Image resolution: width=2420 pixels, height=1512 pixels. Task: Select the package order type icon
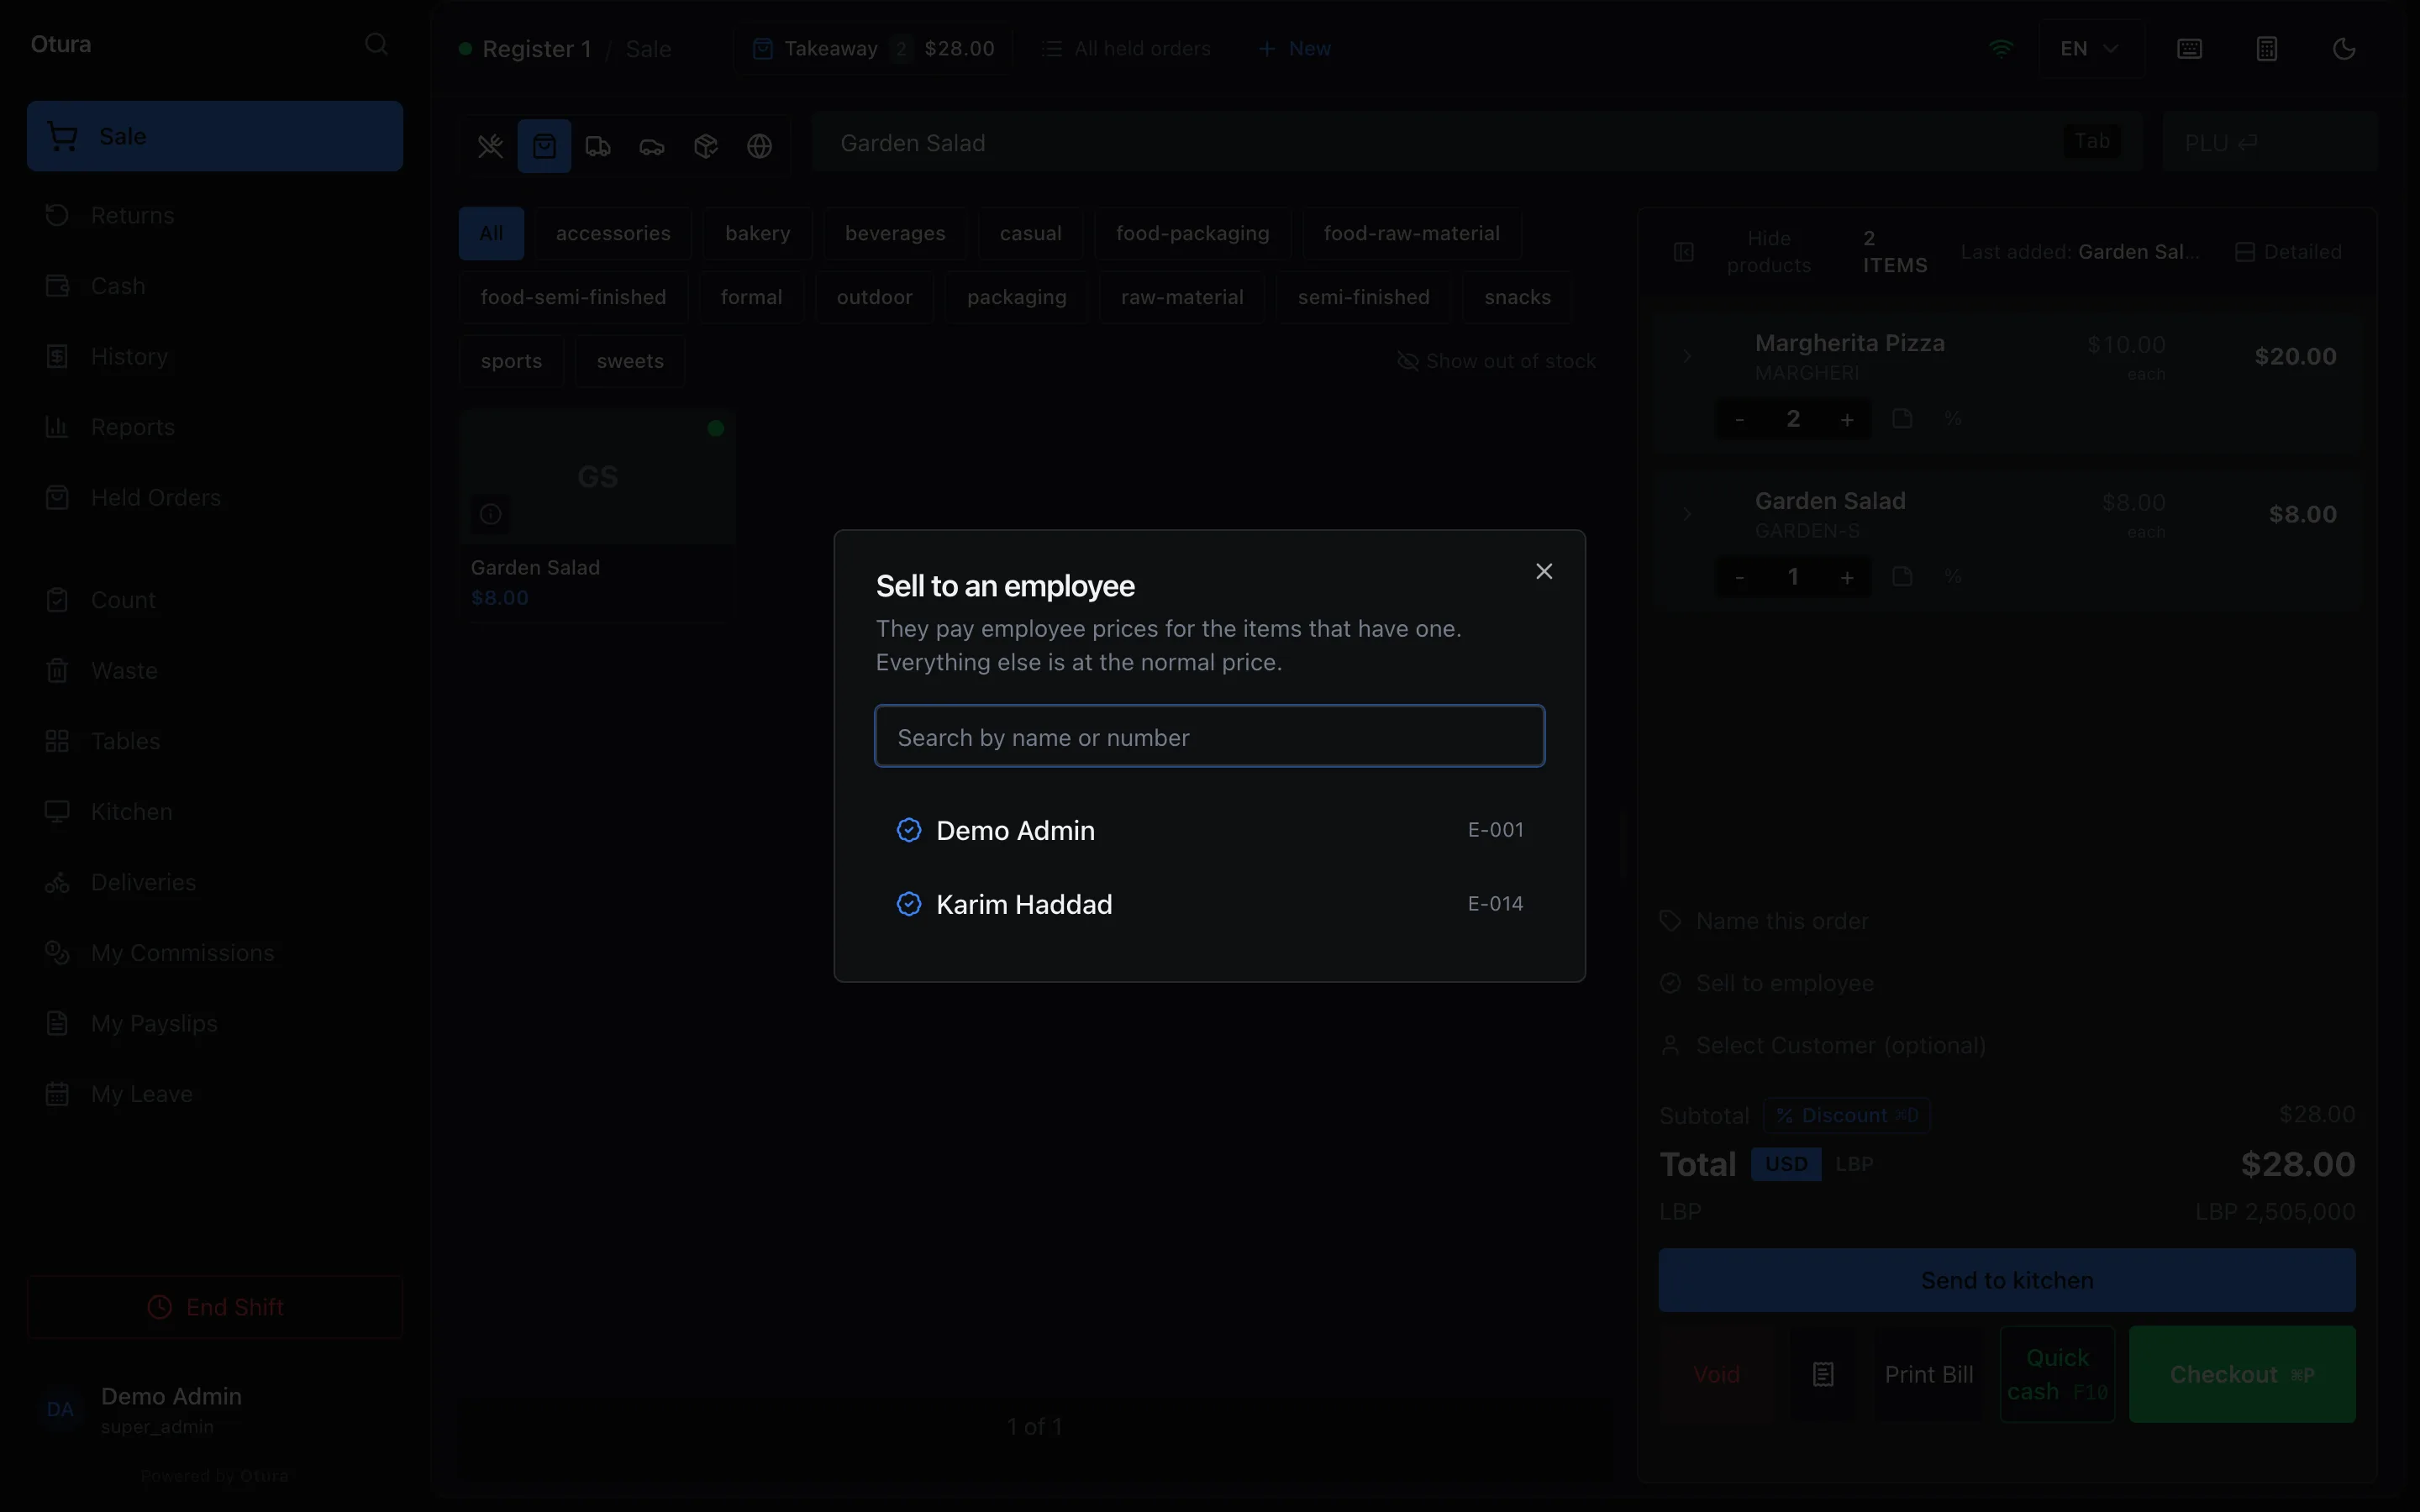click(706, 146)
